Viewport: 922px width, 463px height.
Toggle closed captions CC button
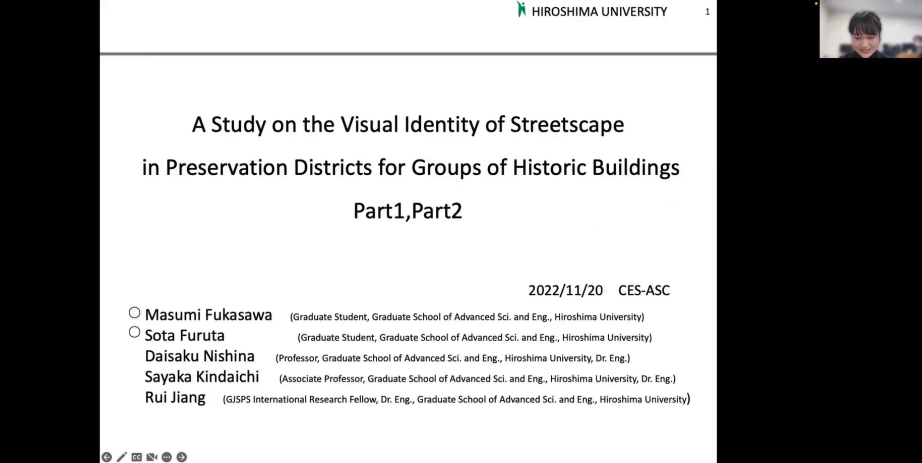tap(137, 457)
